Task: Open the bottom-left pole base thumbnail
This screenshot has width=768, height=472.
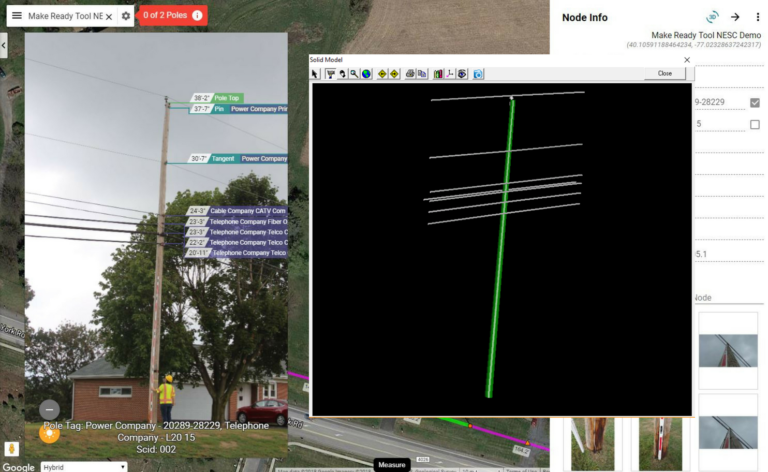Action: (x=593, y=444)
